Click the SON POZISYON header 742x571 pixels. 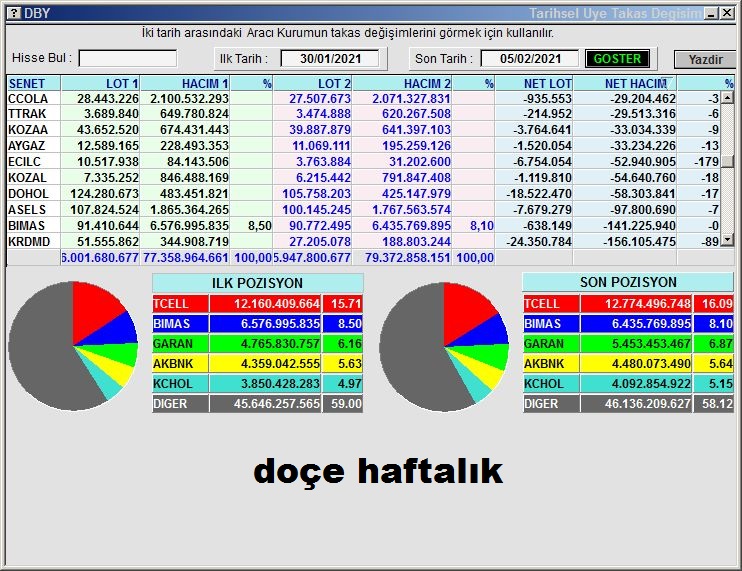pos(628,282)
